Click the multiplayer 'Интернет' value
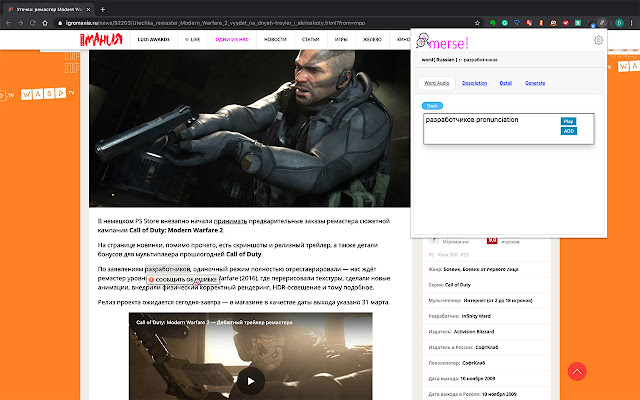This screenshot has width=640, height=400. tap(498, 300)
